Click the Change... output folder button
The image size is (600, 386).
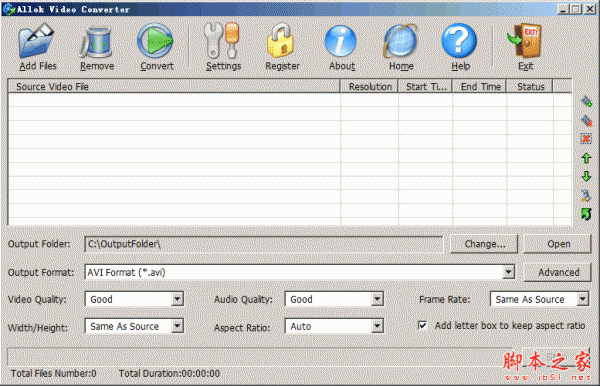tap(484, 244)
